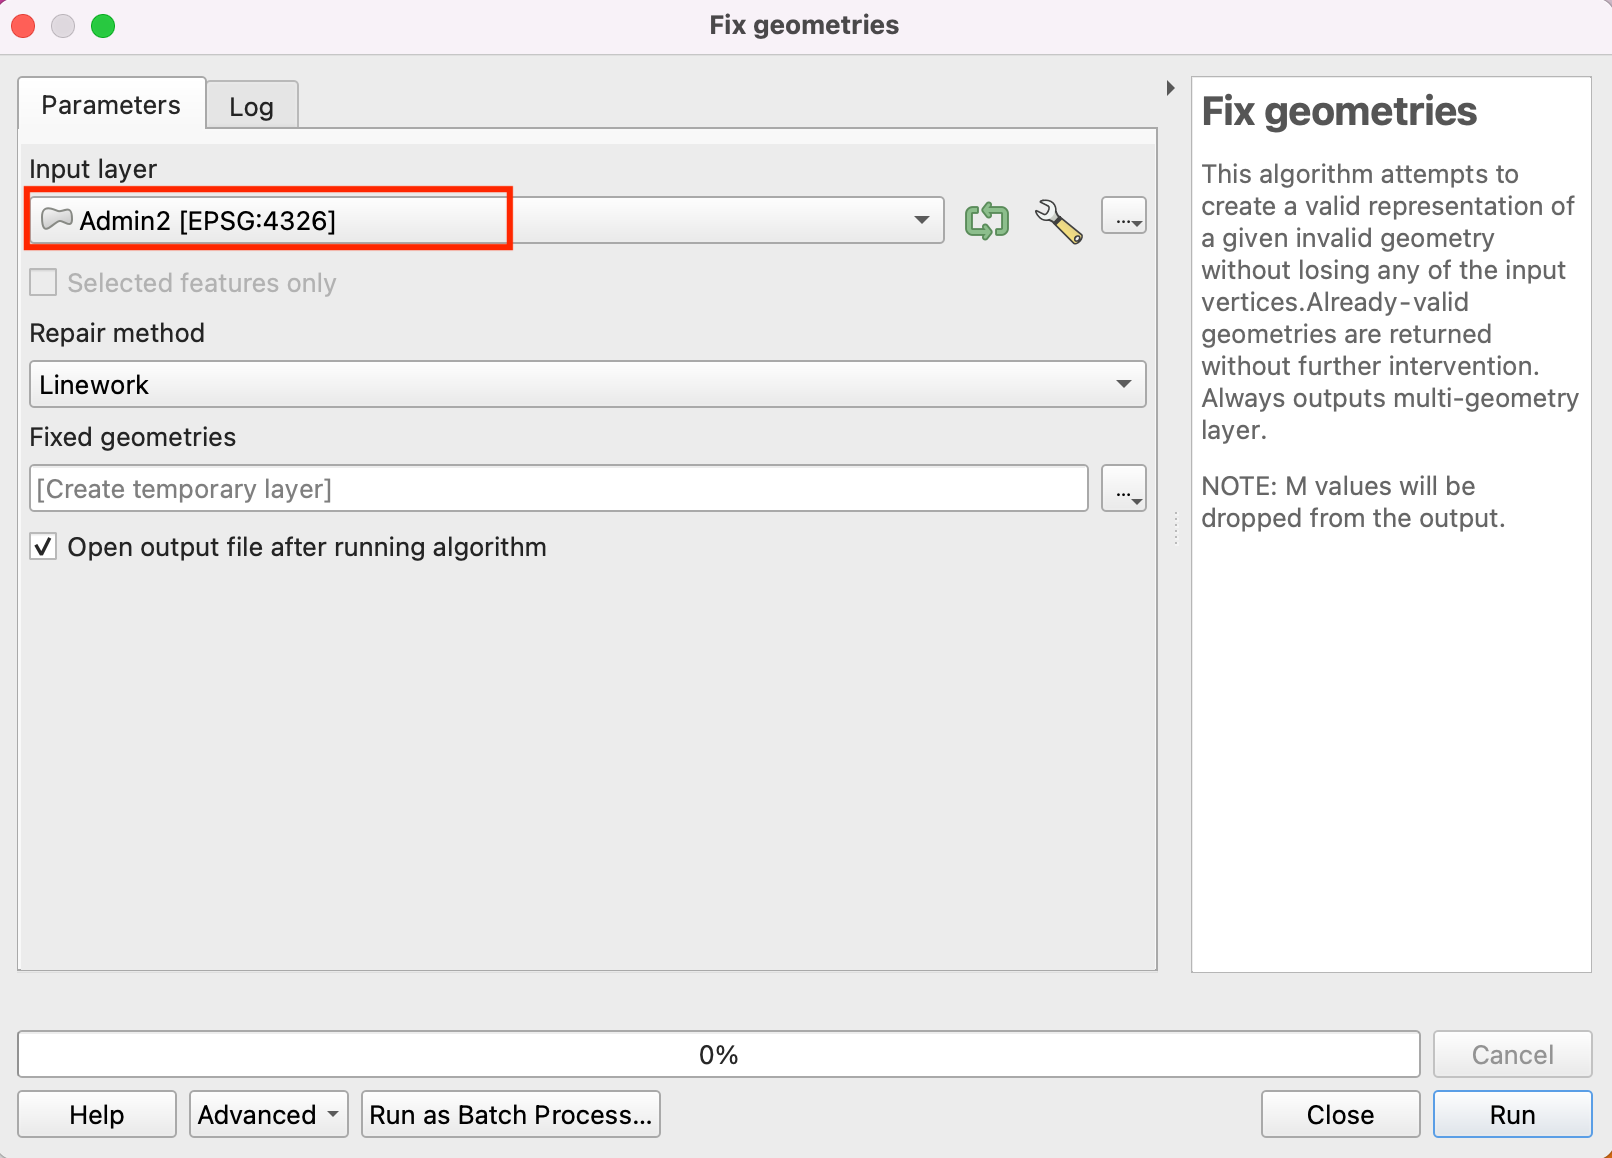Screen dimensions: 1612x1158
Task: Click the Fixed geometries output browse button
Action: click(x=1123, y=489)
